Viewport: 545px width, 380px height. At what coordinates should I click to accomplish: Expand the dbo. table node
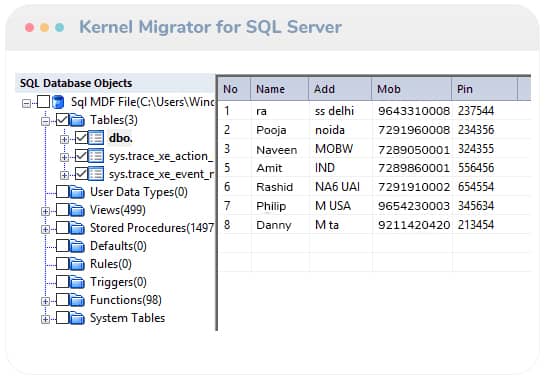(x=64, y=139)
